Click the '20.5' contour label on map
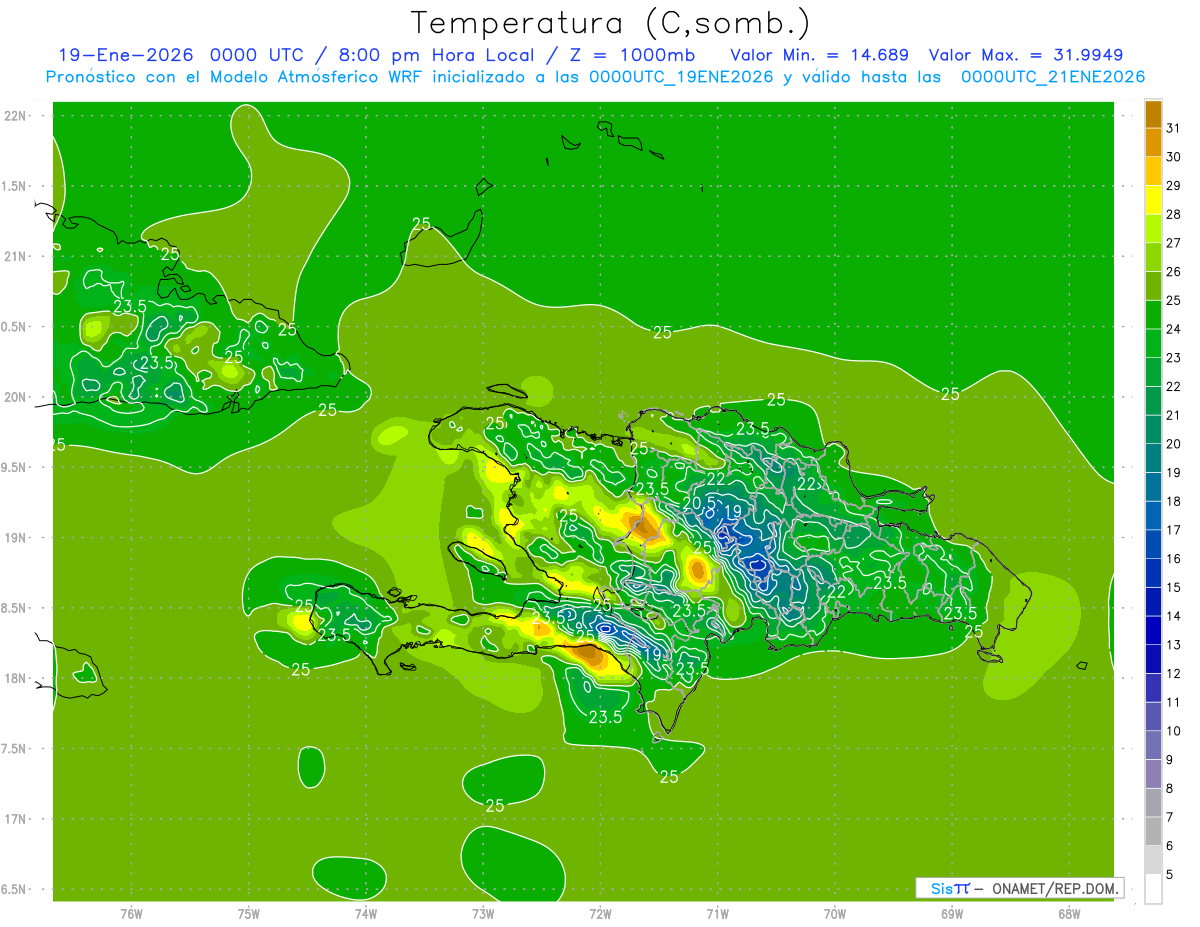Viewport: 1200px width, 927px height. click(x=700, y=502)
